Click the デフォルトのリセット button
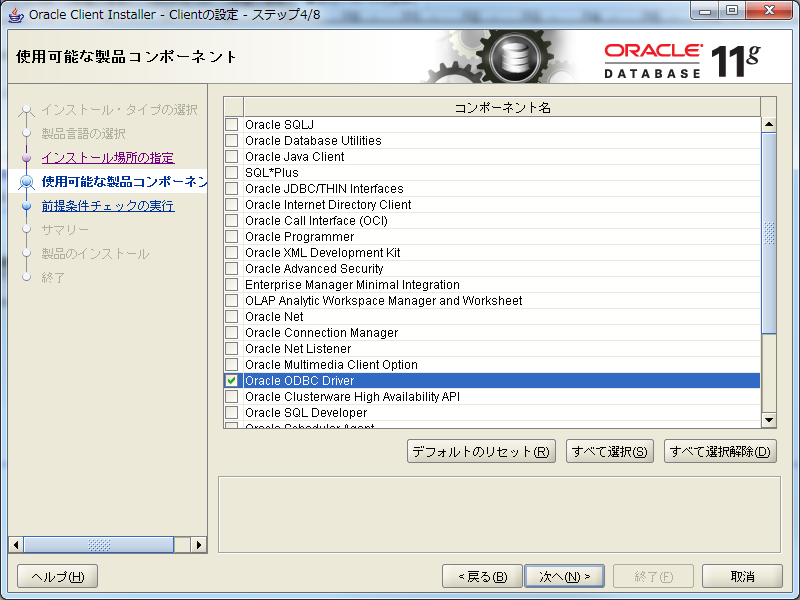 pos(481,451)
